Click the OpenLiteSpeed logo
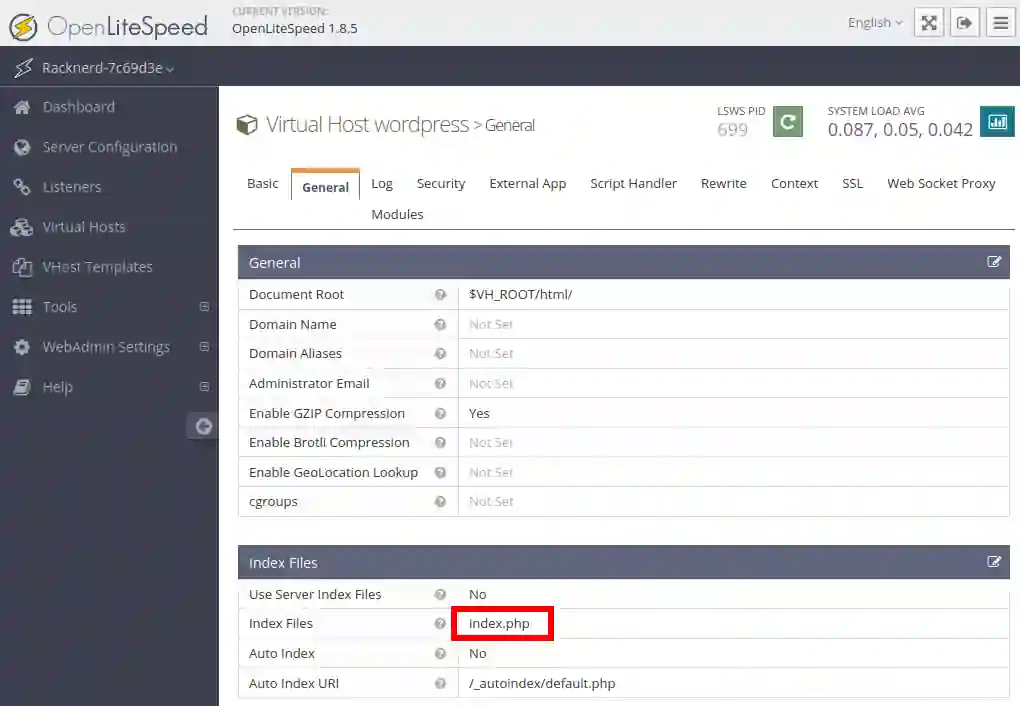 [x=108, y=26]
